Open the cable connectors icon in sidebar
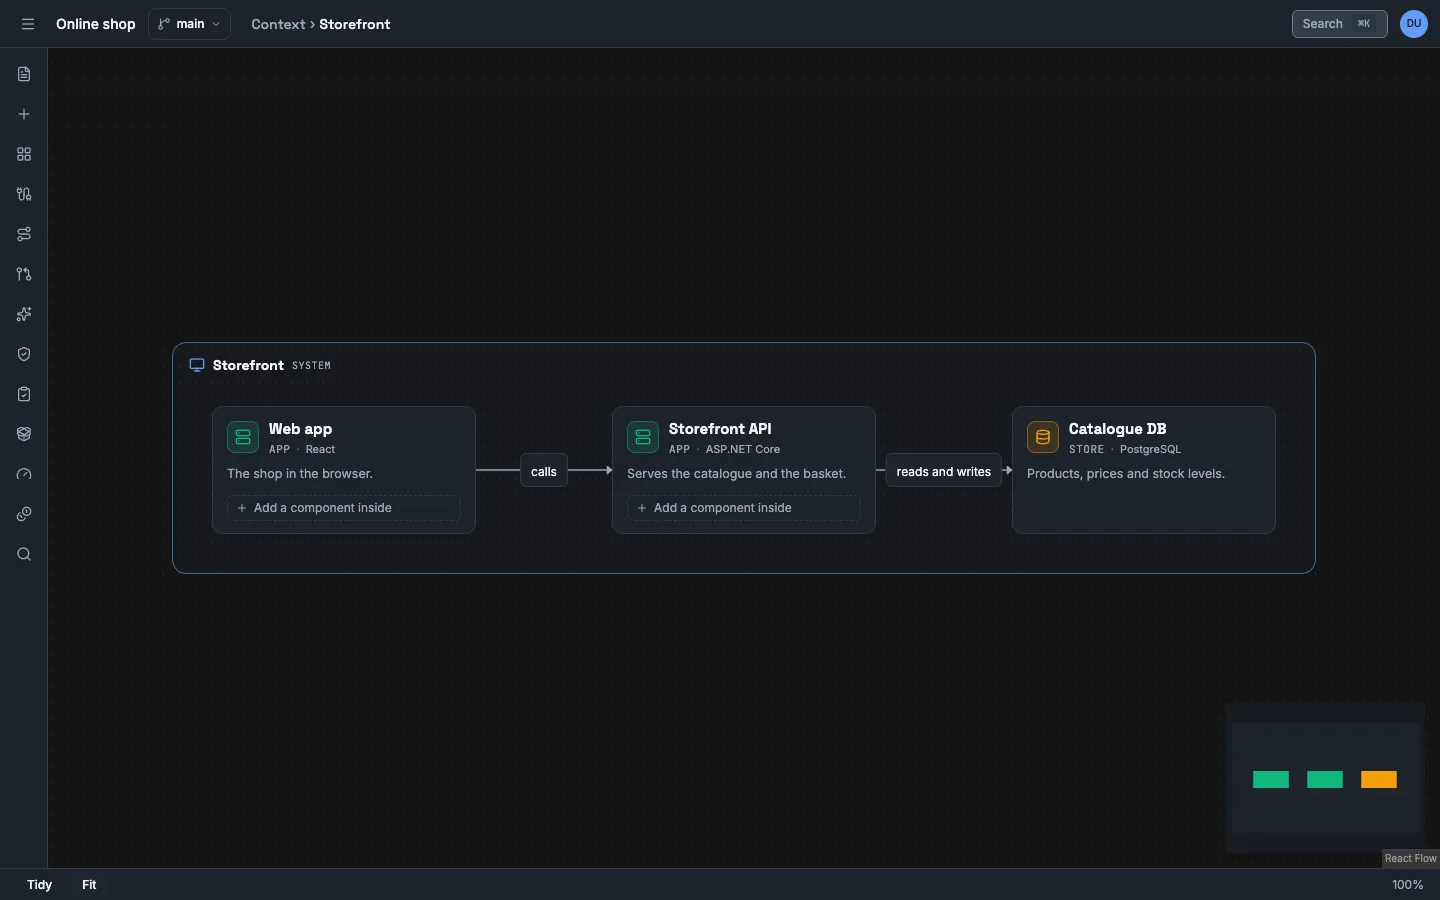This screenshot has width=1440, height=900. (24, 194)
